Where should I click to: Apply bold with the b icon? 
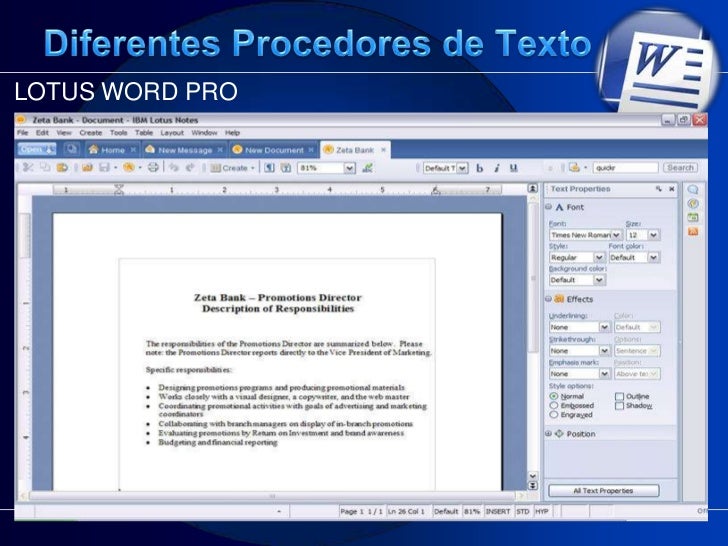point(480,168)
